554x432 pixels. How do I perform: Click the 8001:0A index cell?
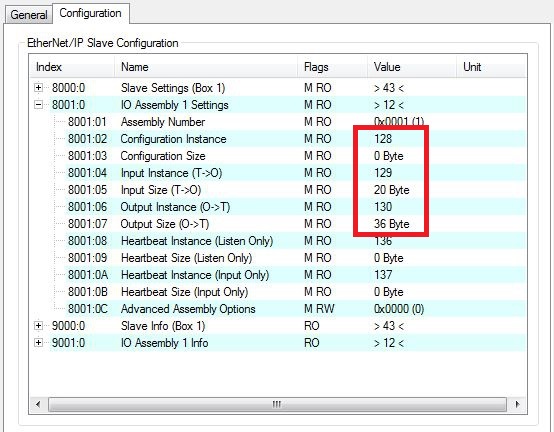point(88,275)
